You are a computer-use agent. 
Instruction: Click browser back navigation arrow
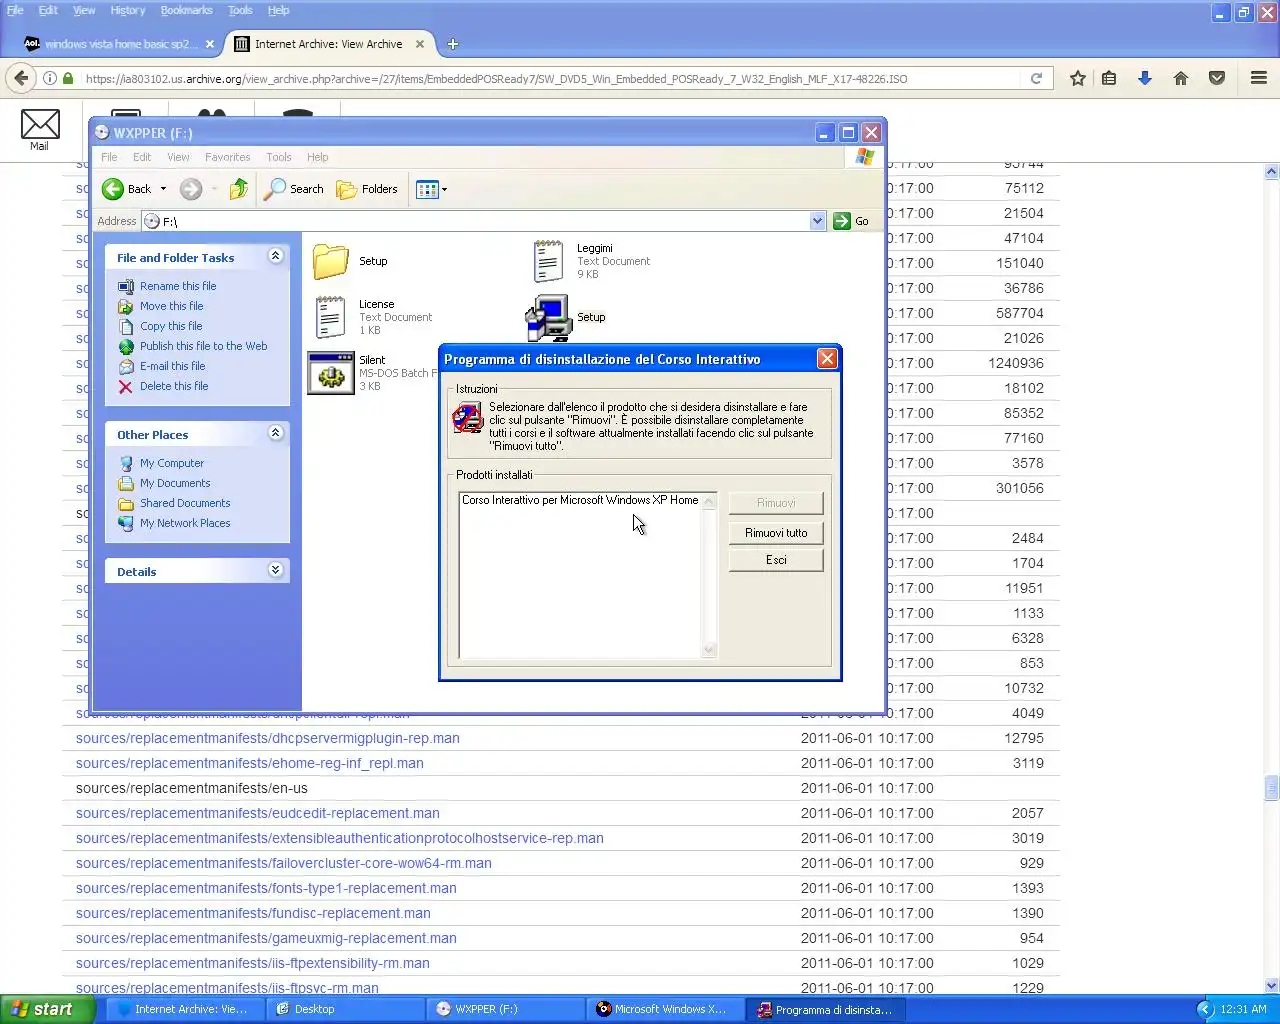click(x=21, y=78)
